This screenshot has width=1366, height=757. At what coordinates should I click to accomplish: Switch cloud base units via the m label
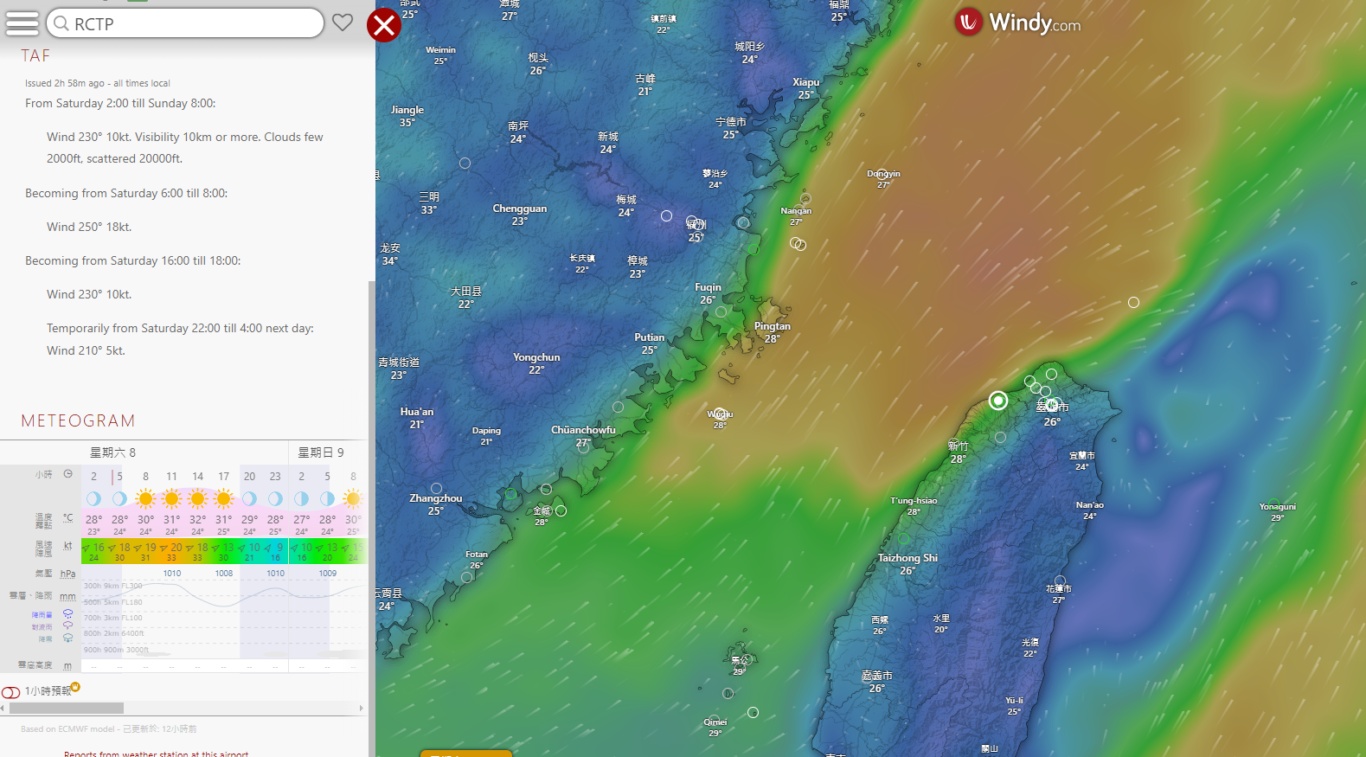(x=68, y=666)
